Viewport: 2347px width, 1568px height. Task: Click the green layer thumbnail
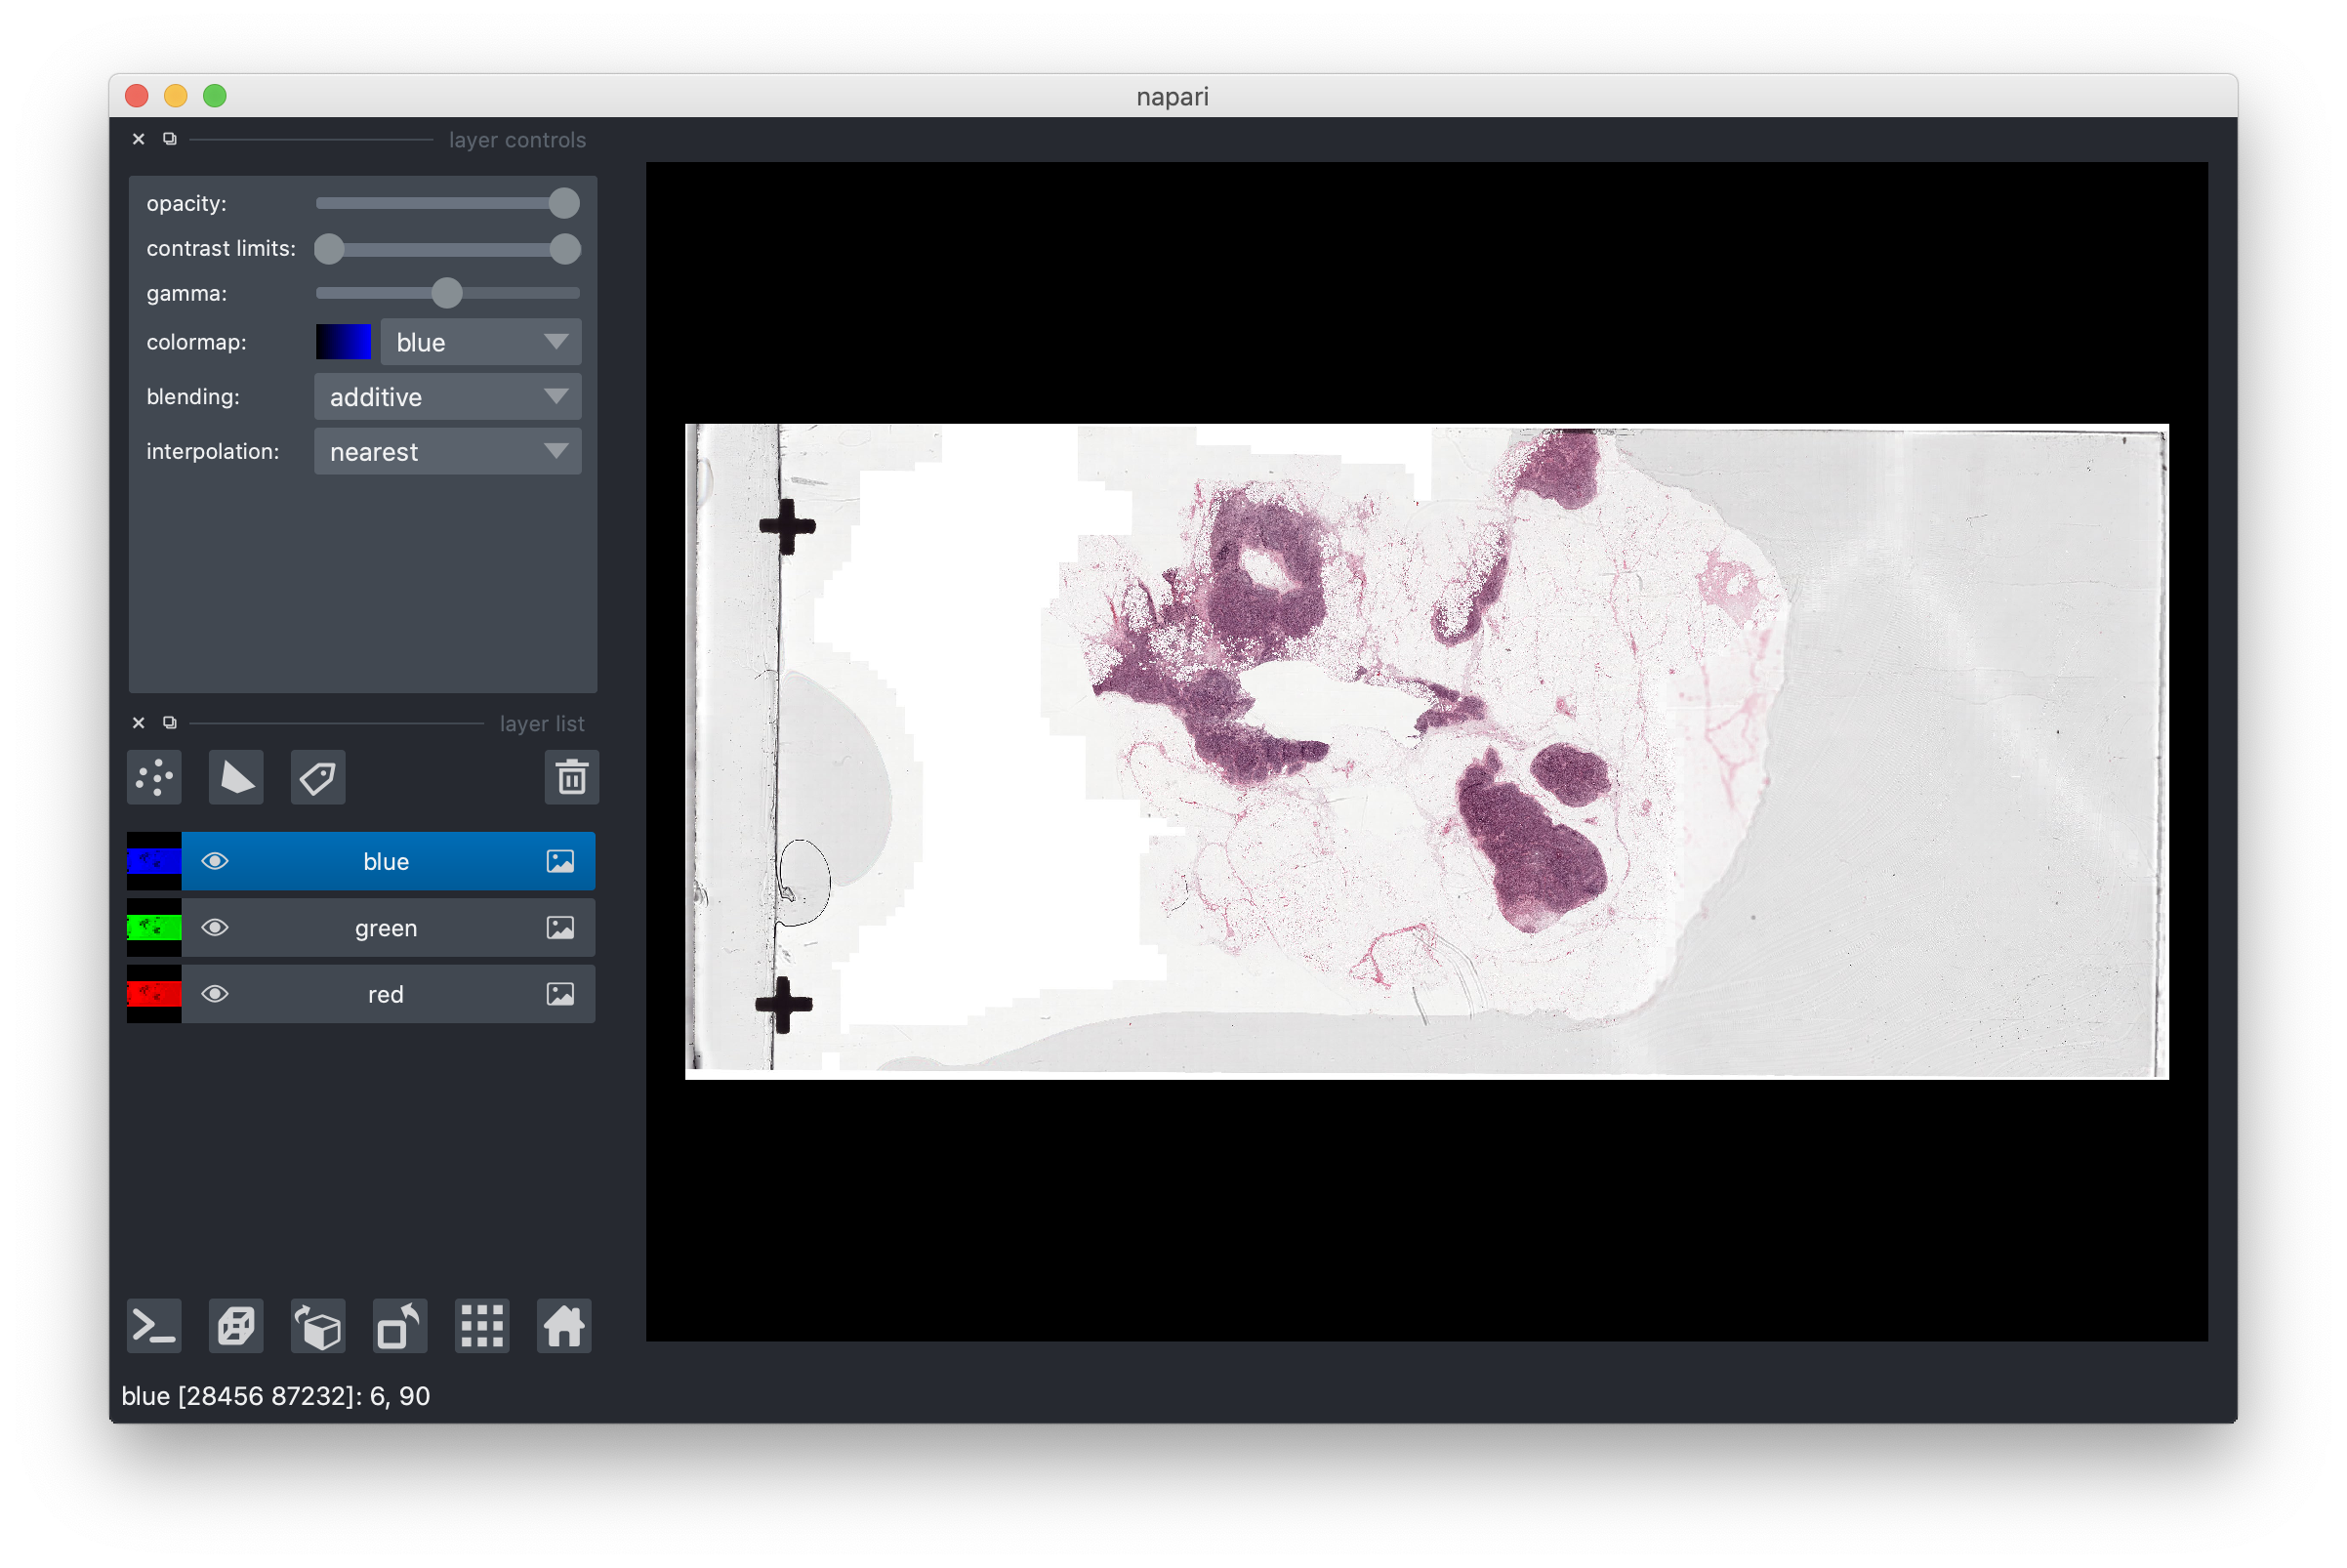(154, 928)
